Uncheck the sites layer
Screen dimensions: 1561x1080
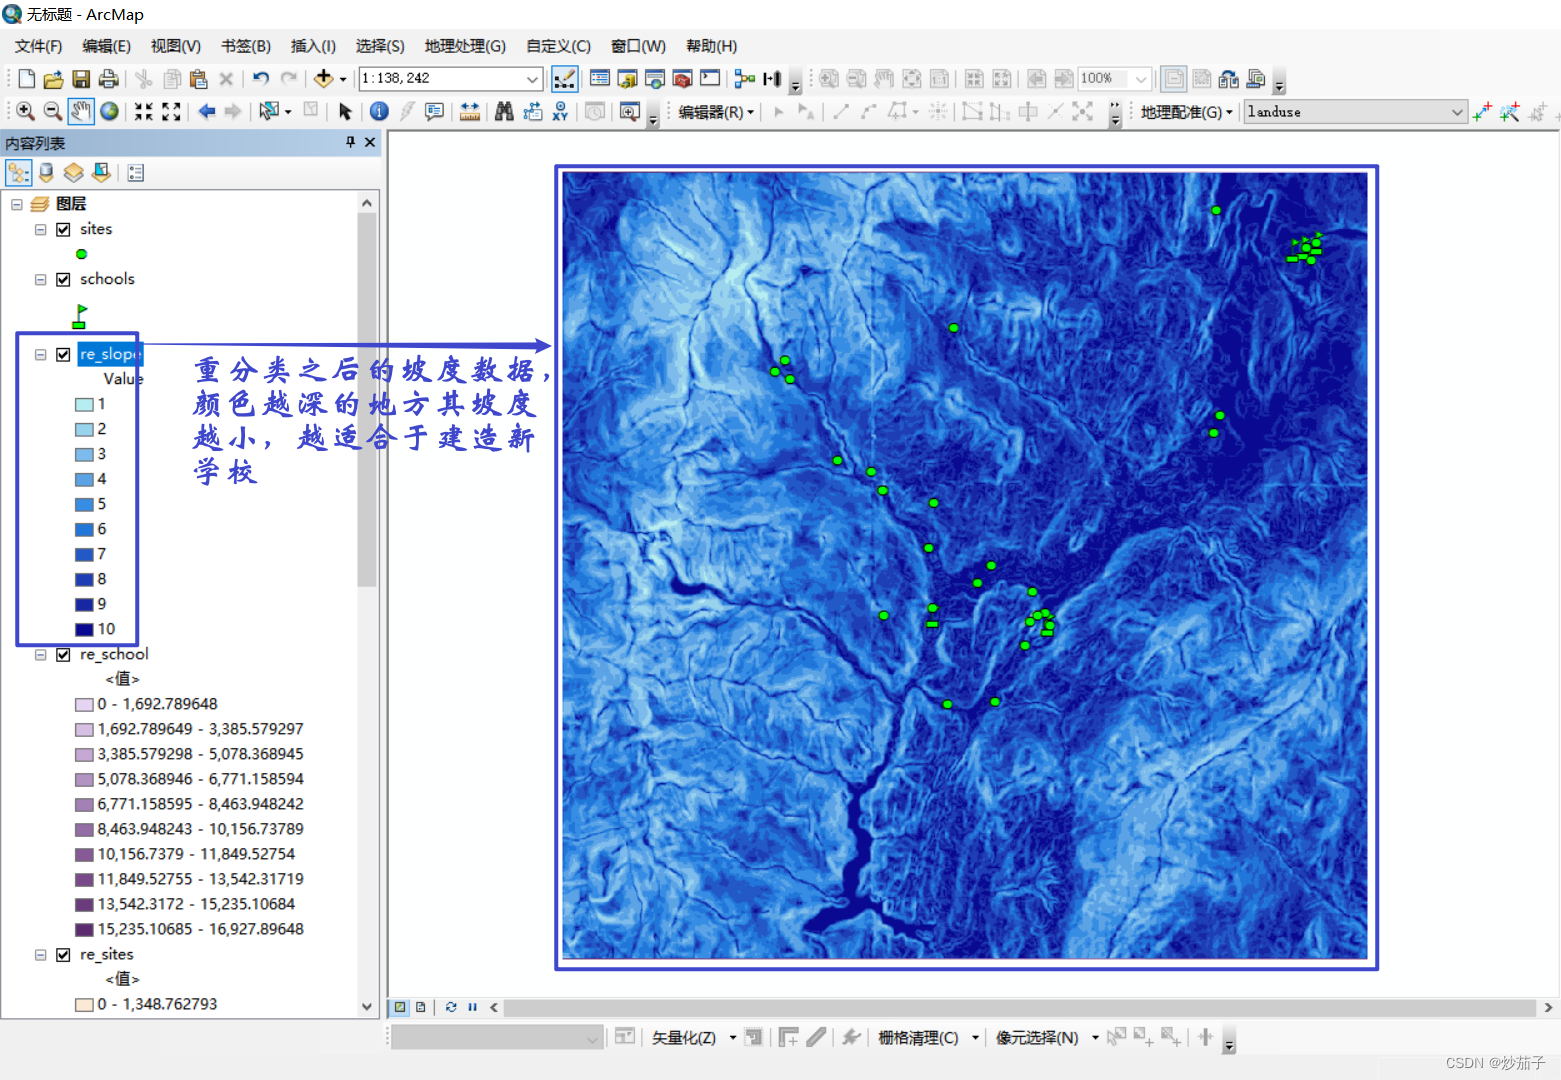click(x=63, y=229)
